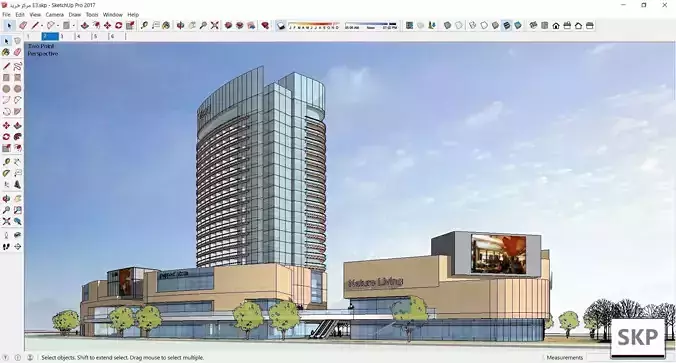Select the Section Plane tool
This screenshot has width=676, height=363.
tap(17, 247)
